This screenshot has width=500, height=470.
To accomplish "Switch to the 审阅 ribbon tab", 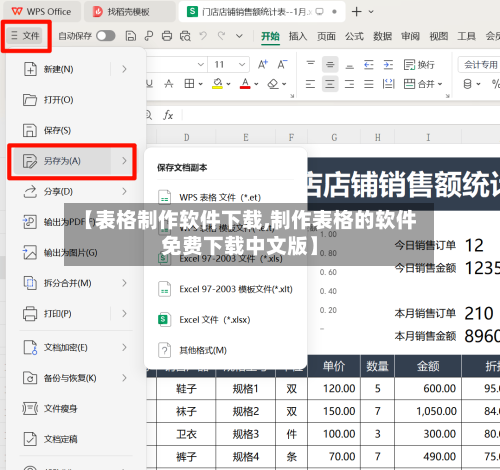I will 410,36.
